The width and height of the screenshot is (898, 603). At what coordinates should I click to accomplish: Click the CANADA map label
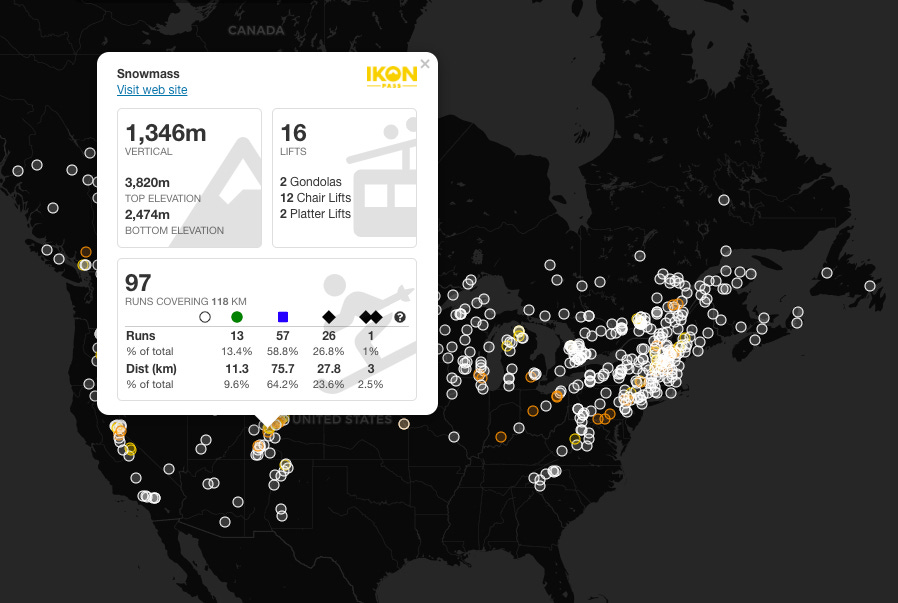pyautogui.click(x=256, y=31)
